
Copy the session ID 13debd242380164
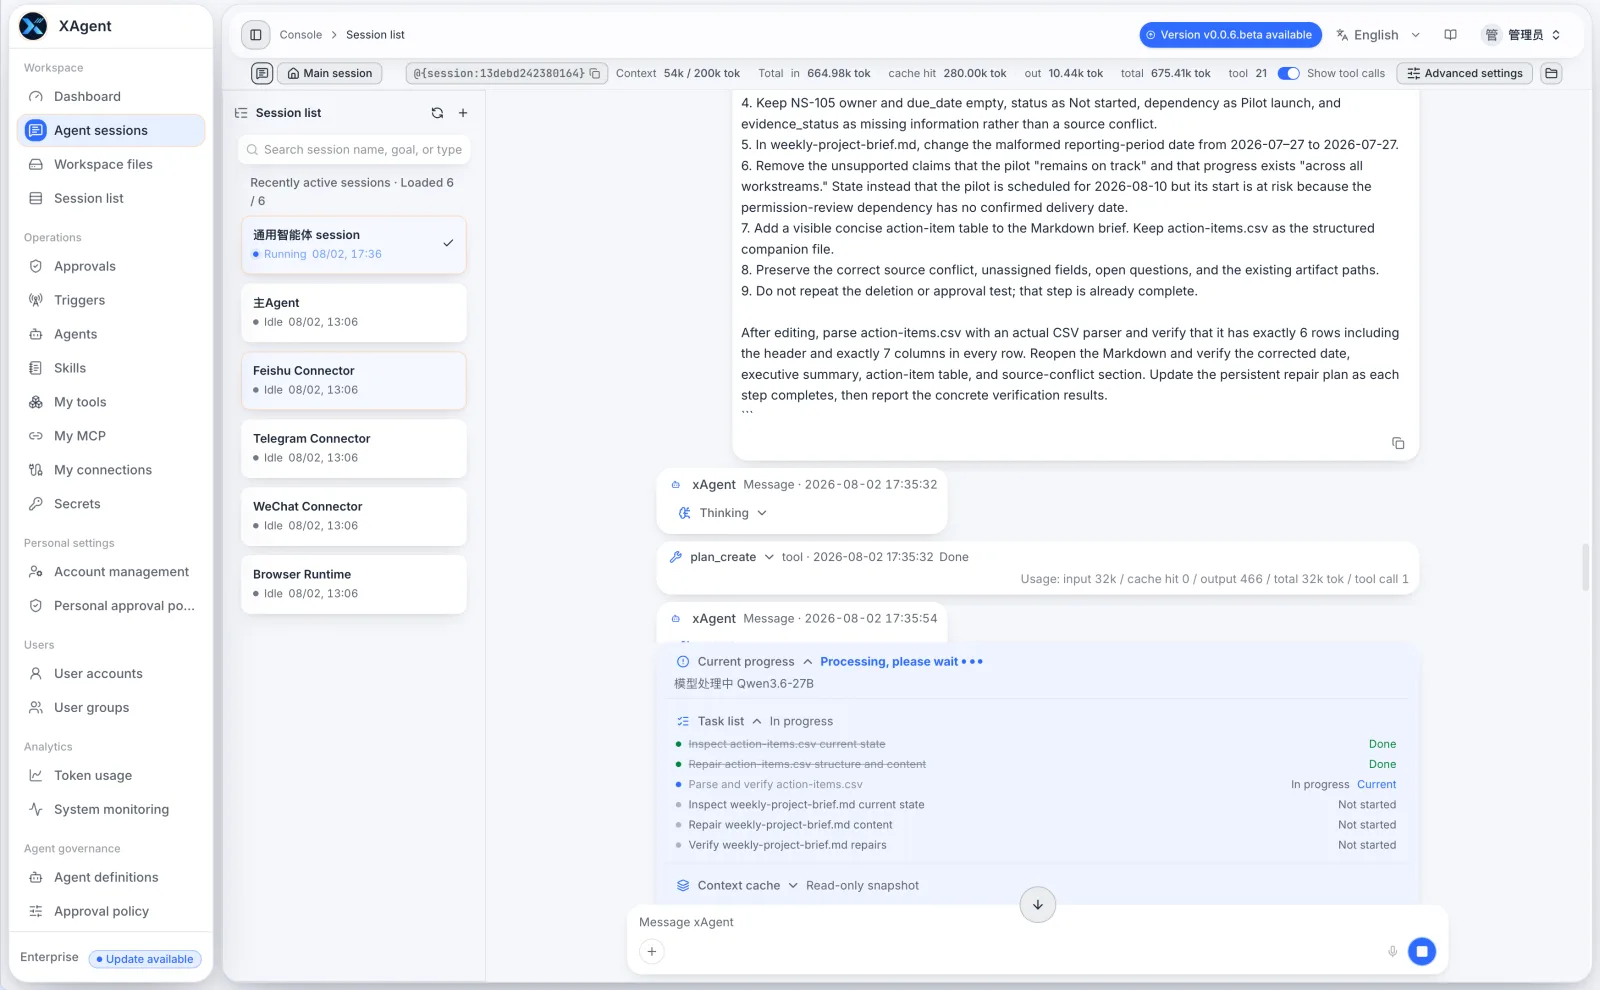click(595, 73)
